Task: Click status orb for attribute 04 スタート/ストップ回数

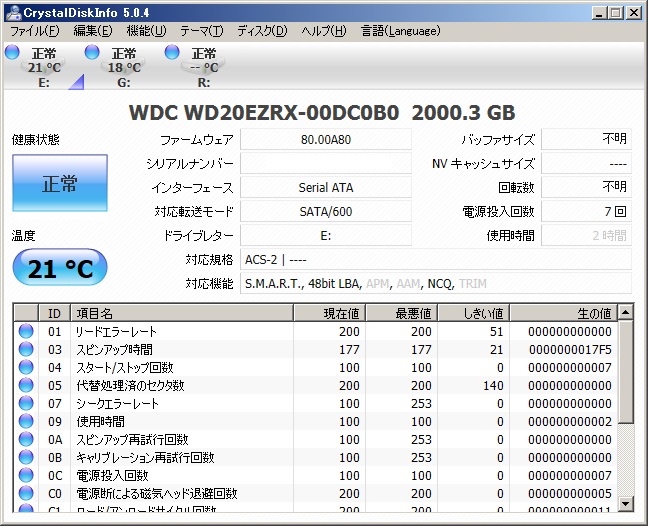Action: [x=26, y=367]
